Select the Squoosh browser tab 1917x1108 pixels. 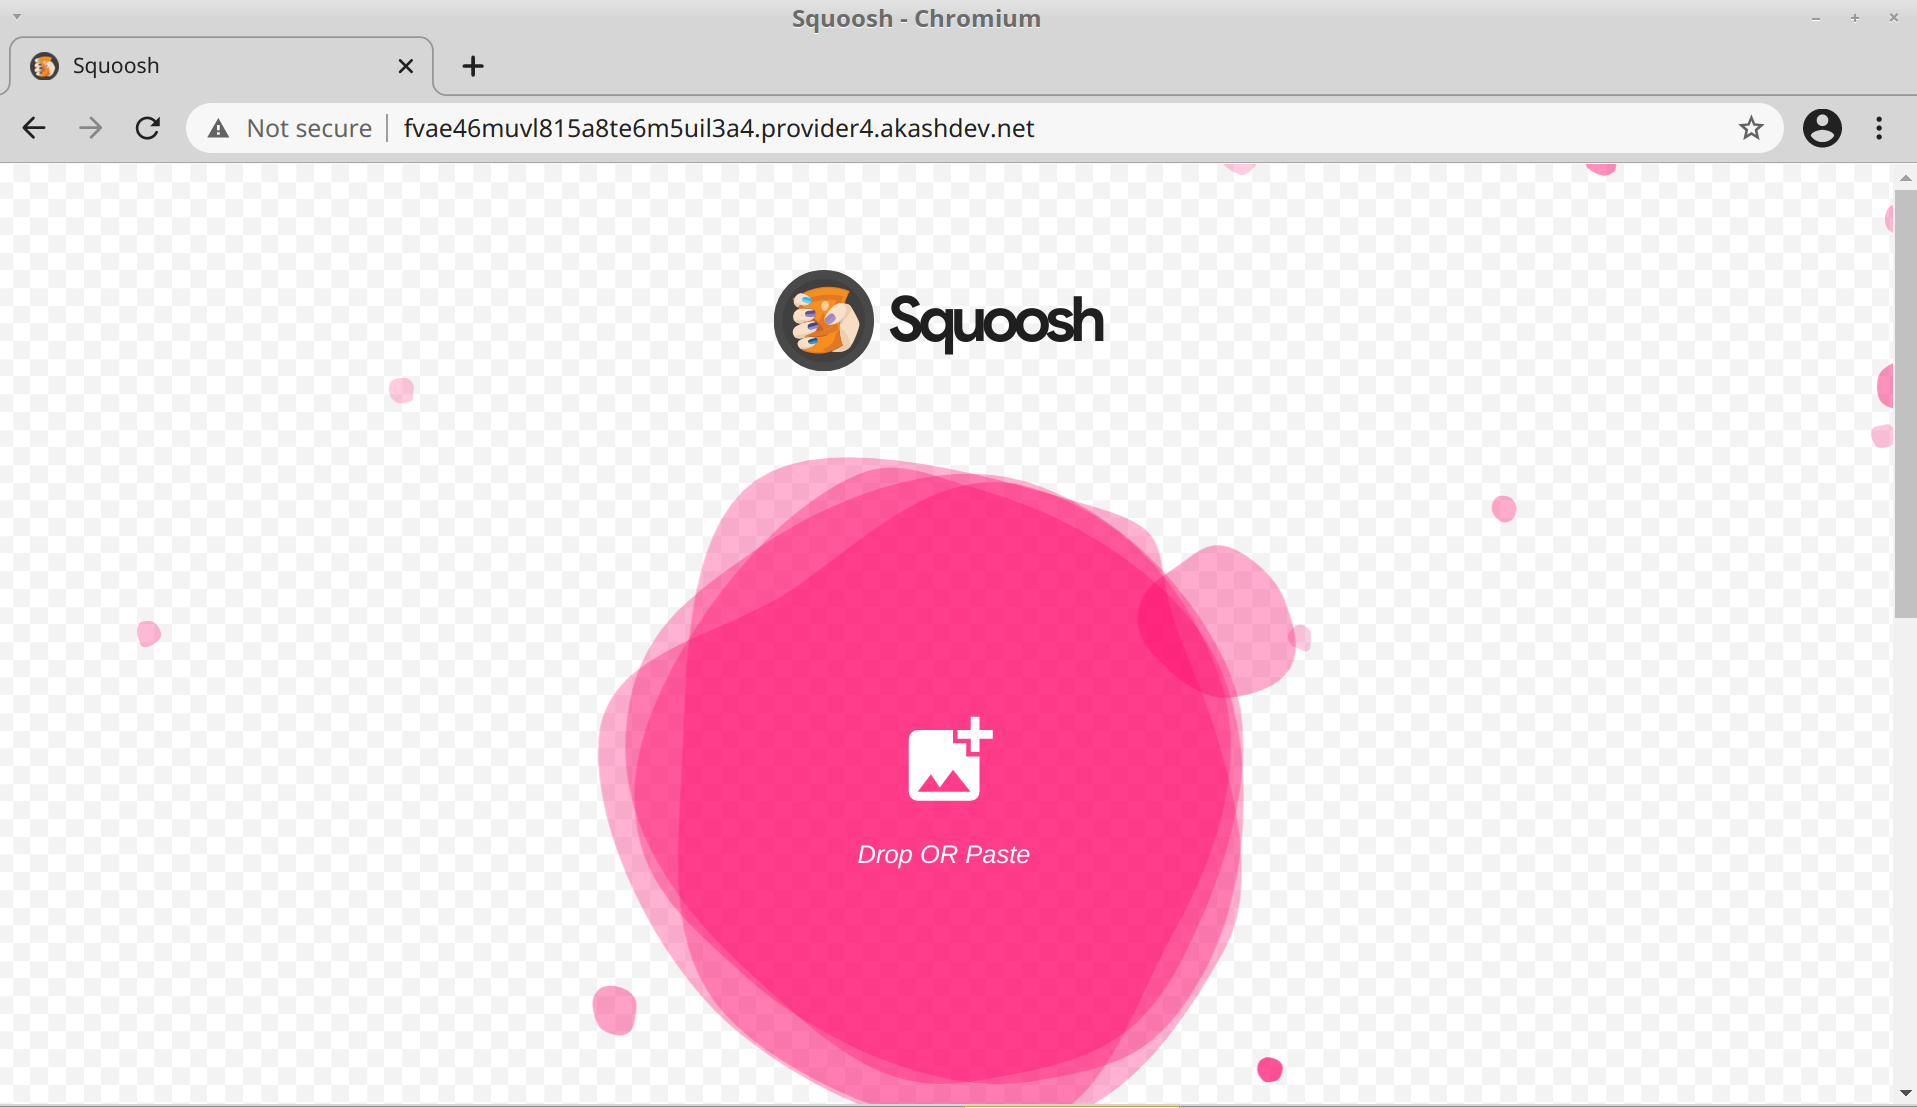pos(221,66)
